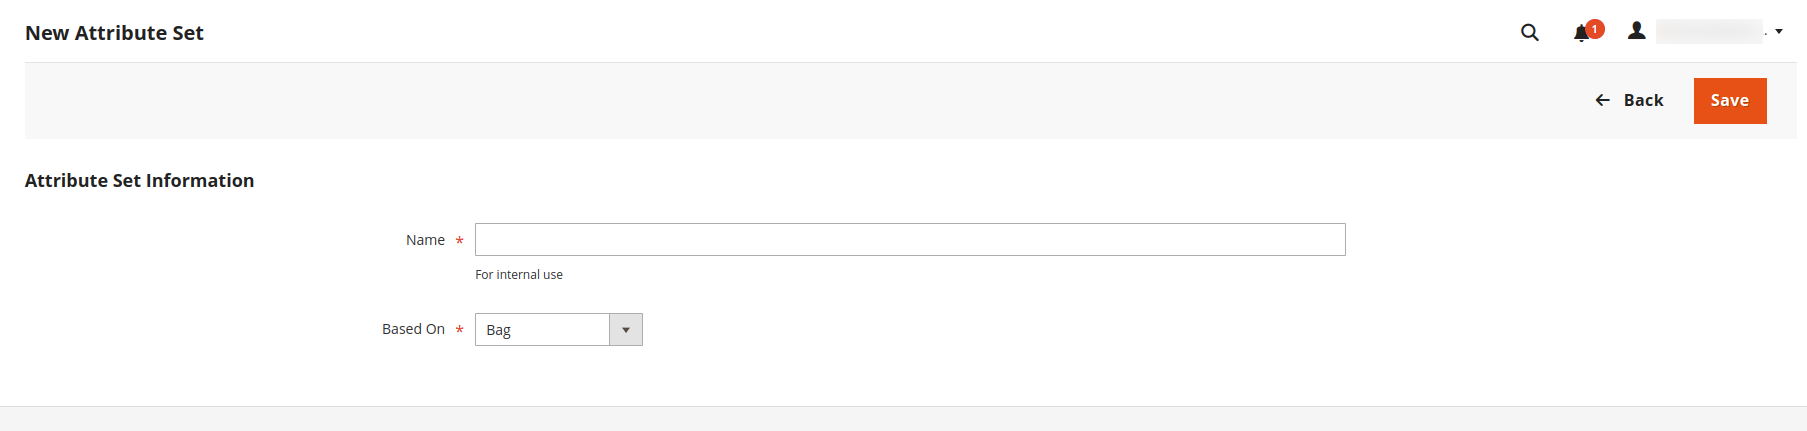The width and height of the screenshot is (1807, 431).
Task: Open the blurred username account menu
Action: [x=1709, y=32]
